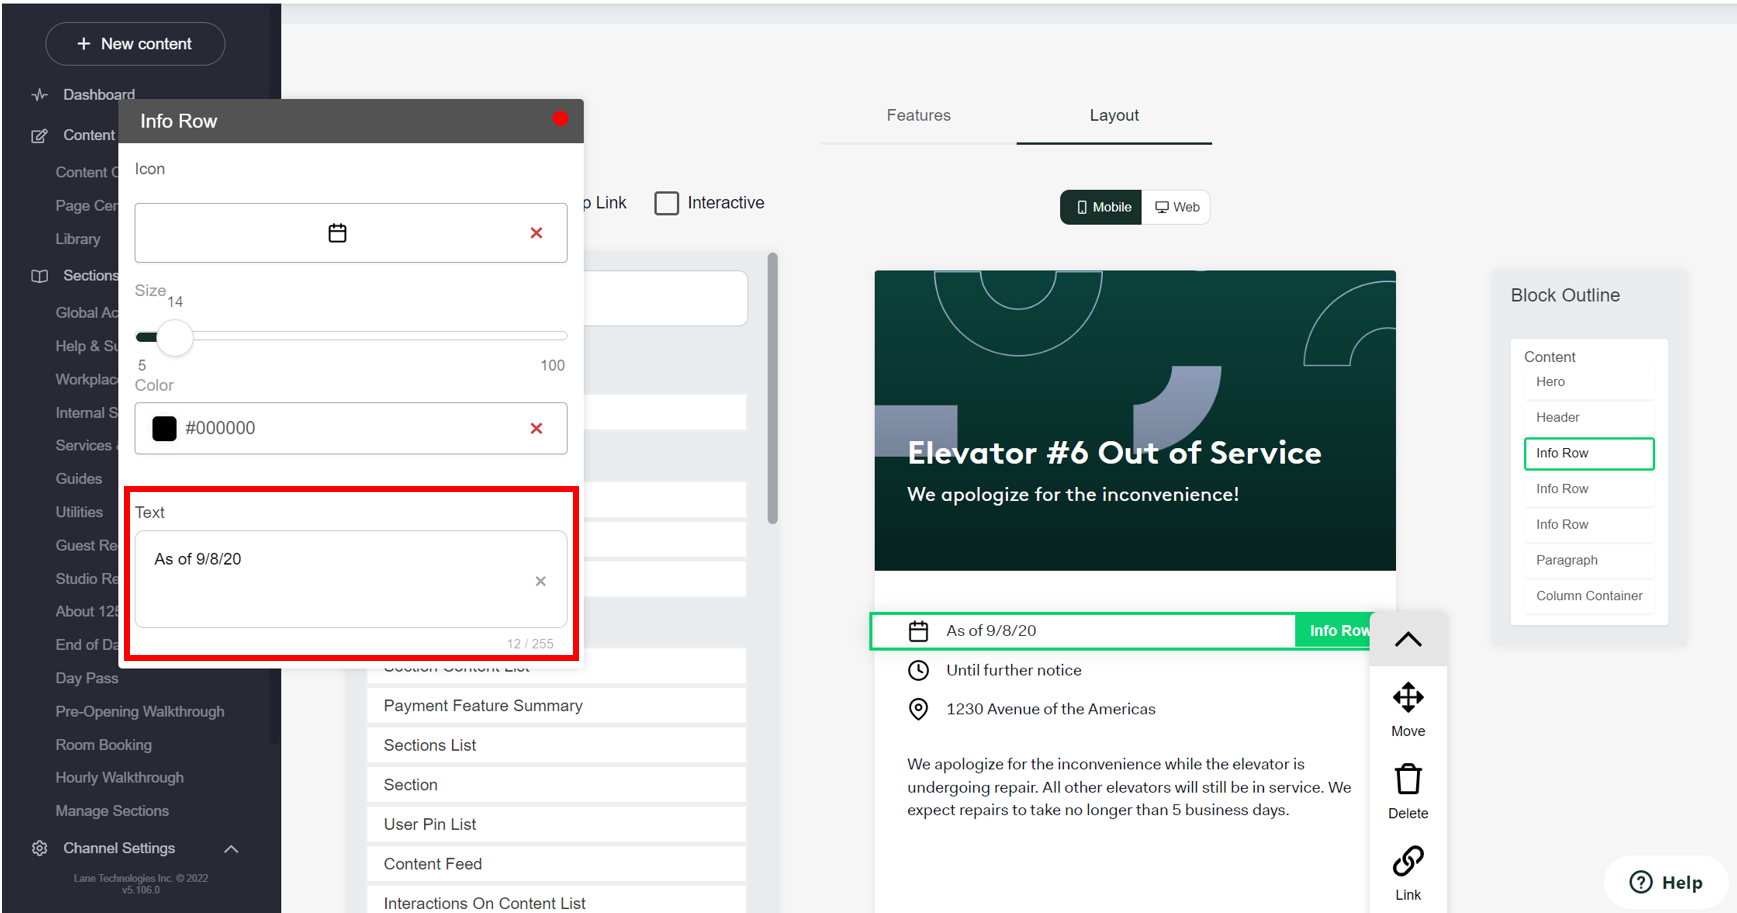Open the Features tab
This screenshot has width=1737, height=913.
918,115
